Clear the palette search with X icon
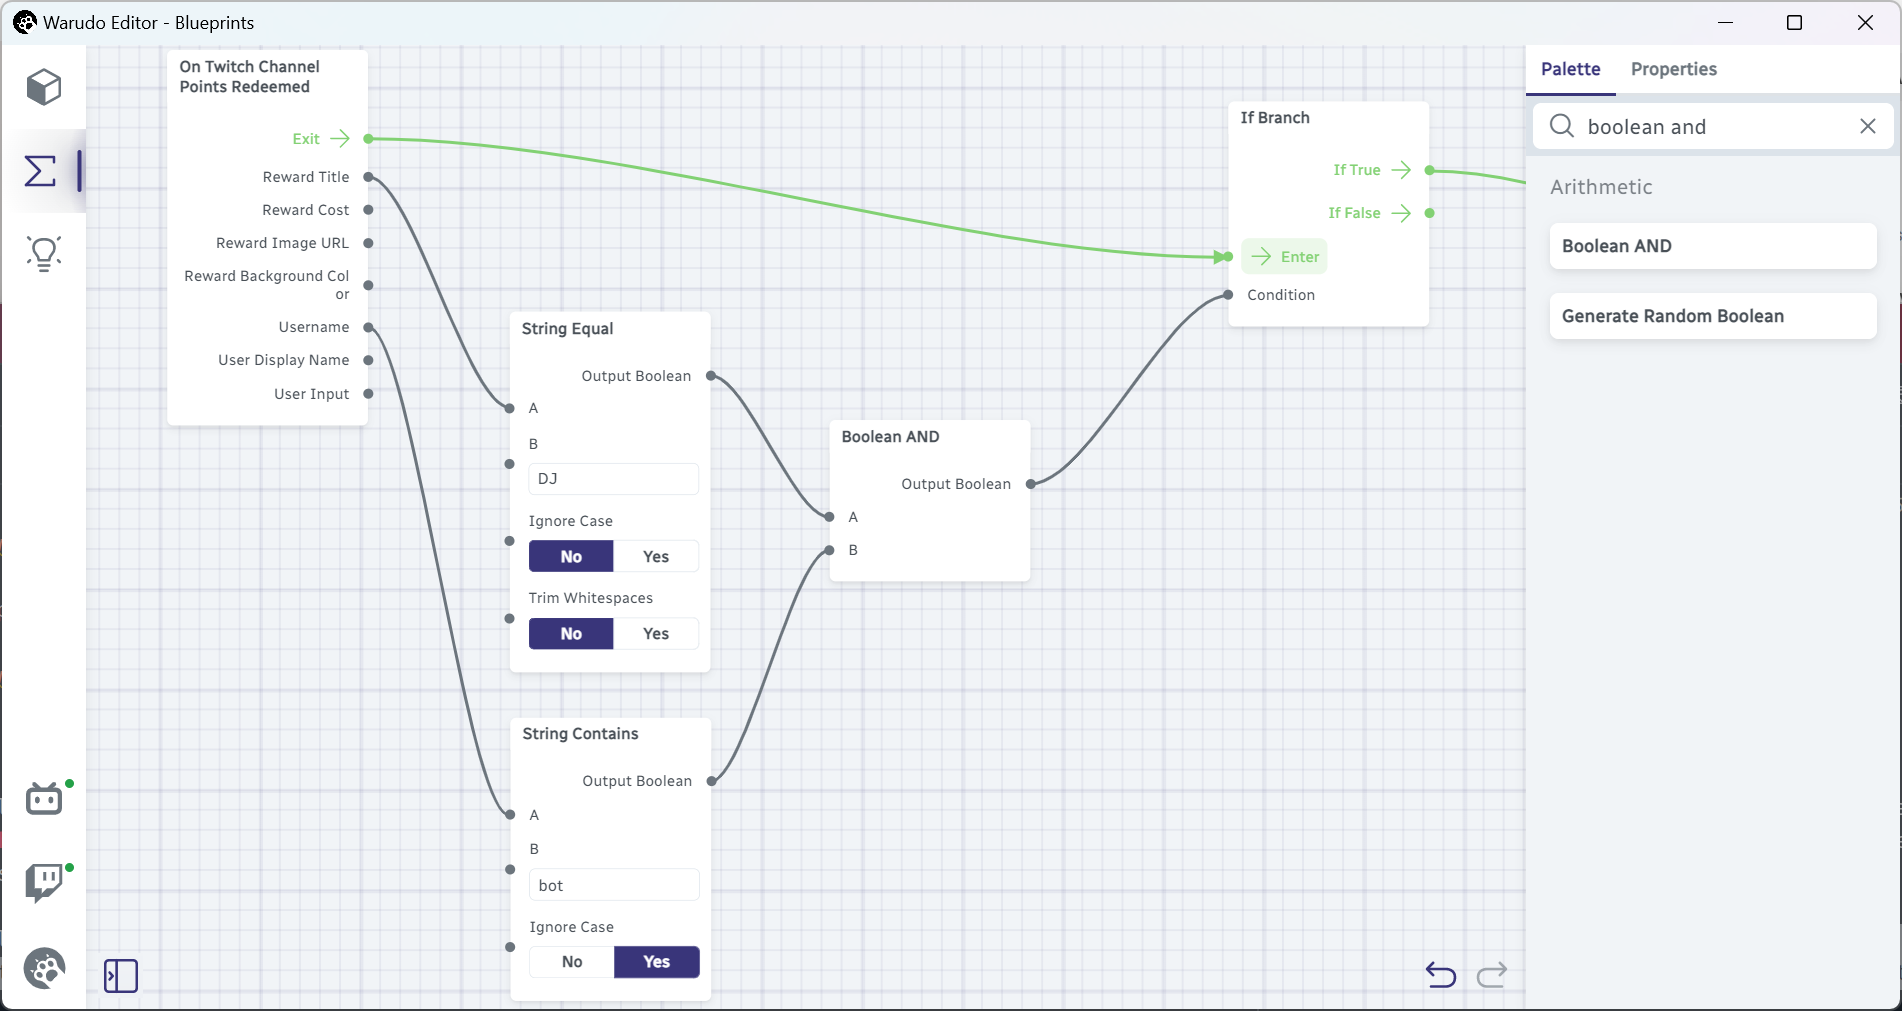The height and width of the screenshot is (1011, 1902). [1868, 126]
